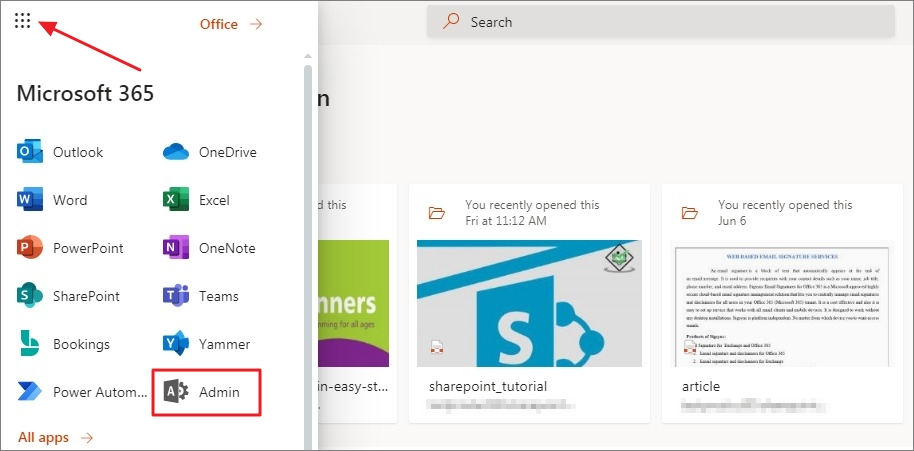
Task: Click the OneNote label text
Action: click(x=227, y=248)
